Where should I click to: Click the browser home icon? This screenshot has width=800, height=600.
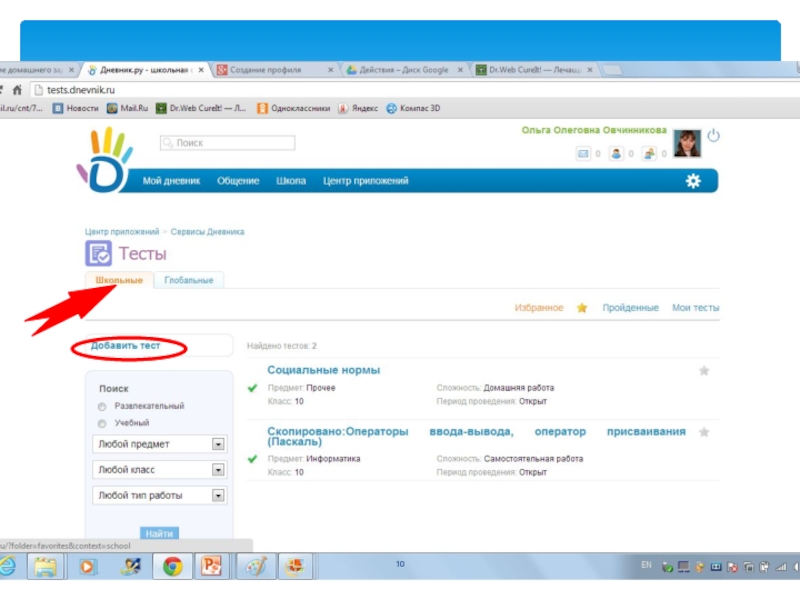[x=17, y=90]
